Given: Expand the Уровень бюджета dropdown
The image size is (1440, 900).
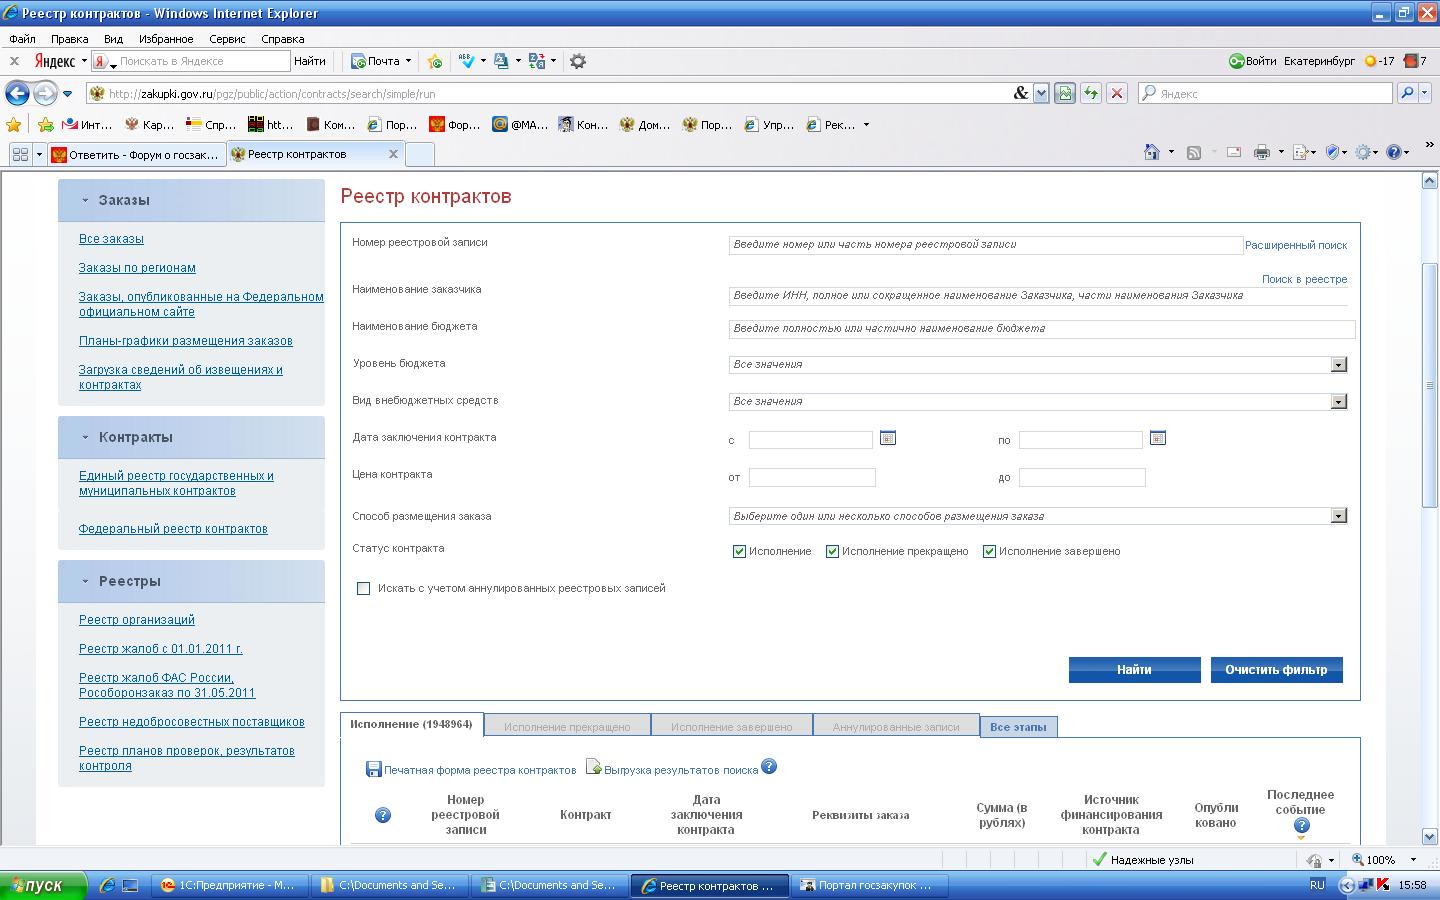Looking at the screenshot, I should coord(1338,365).
